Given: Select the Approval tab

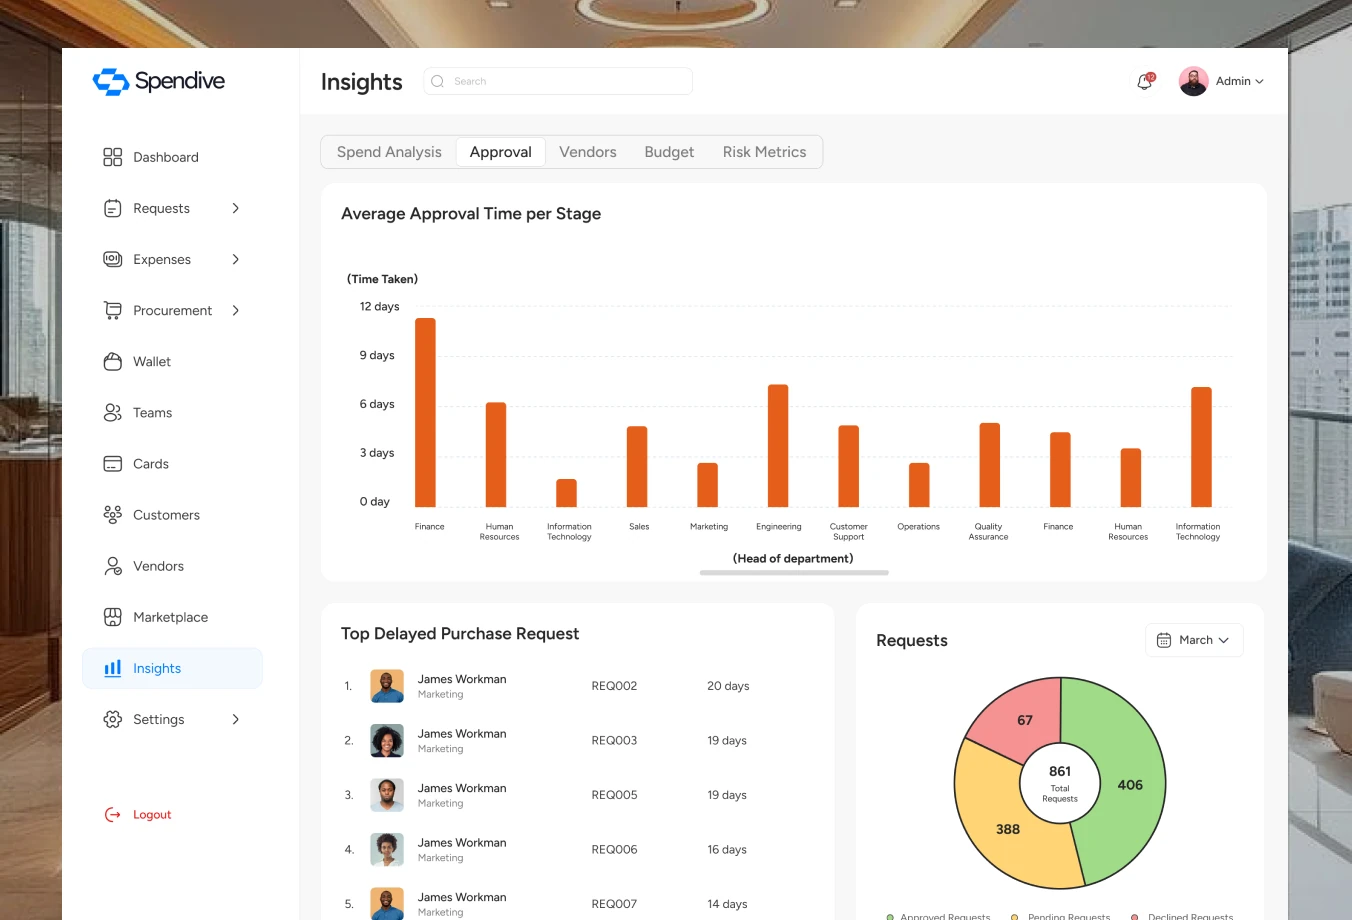Looking at the screenshot, I should (x=501, y=152).
